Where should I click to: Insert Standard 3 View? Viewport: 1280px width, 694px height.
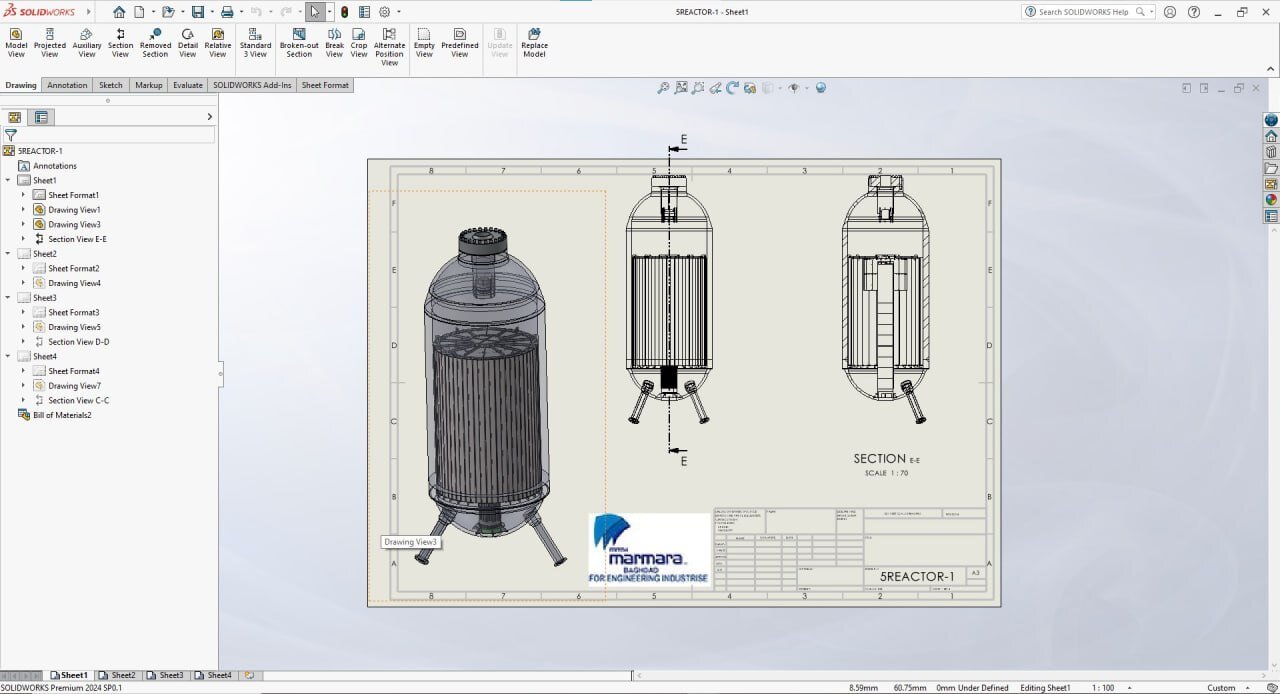(255, 43)
